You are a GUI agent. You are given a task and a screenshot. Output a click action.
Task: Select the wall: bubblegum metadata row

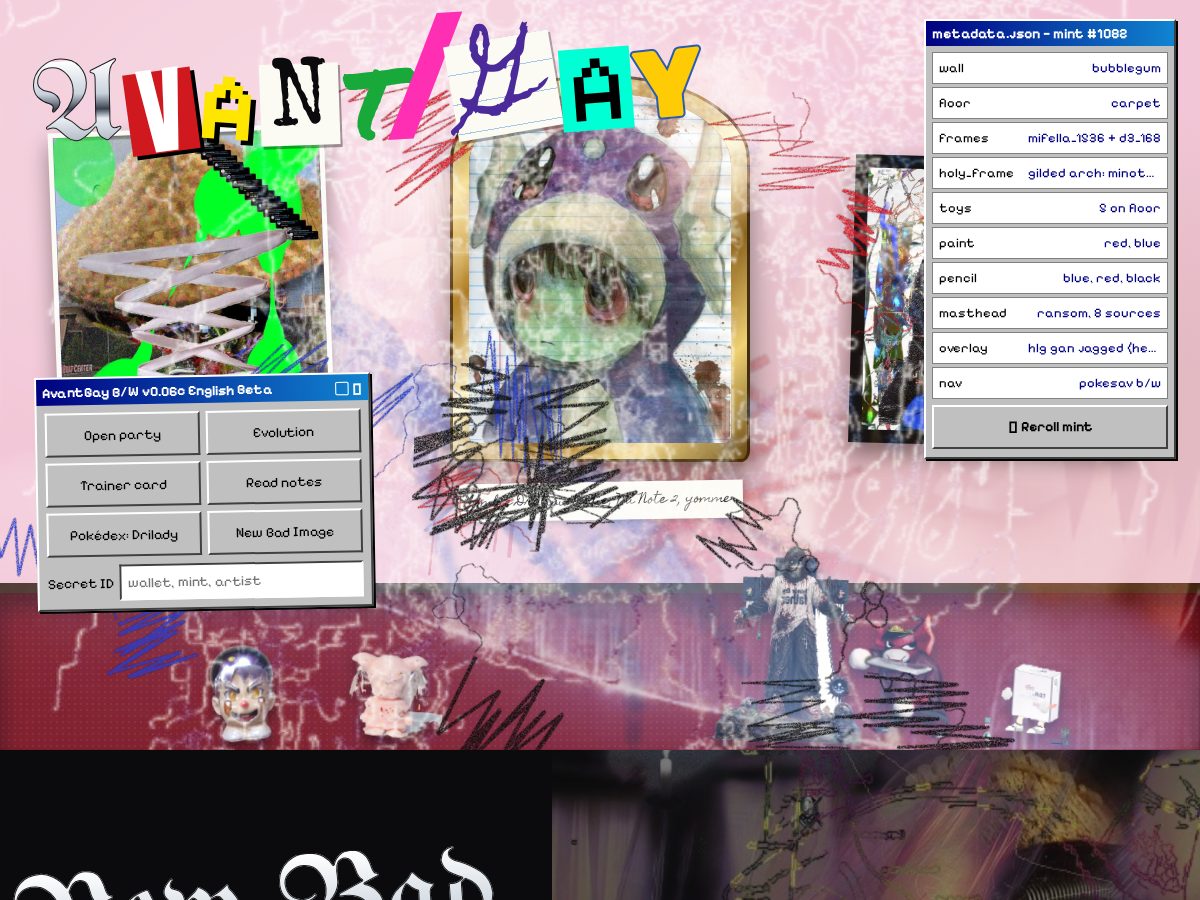pos(1050,68)
